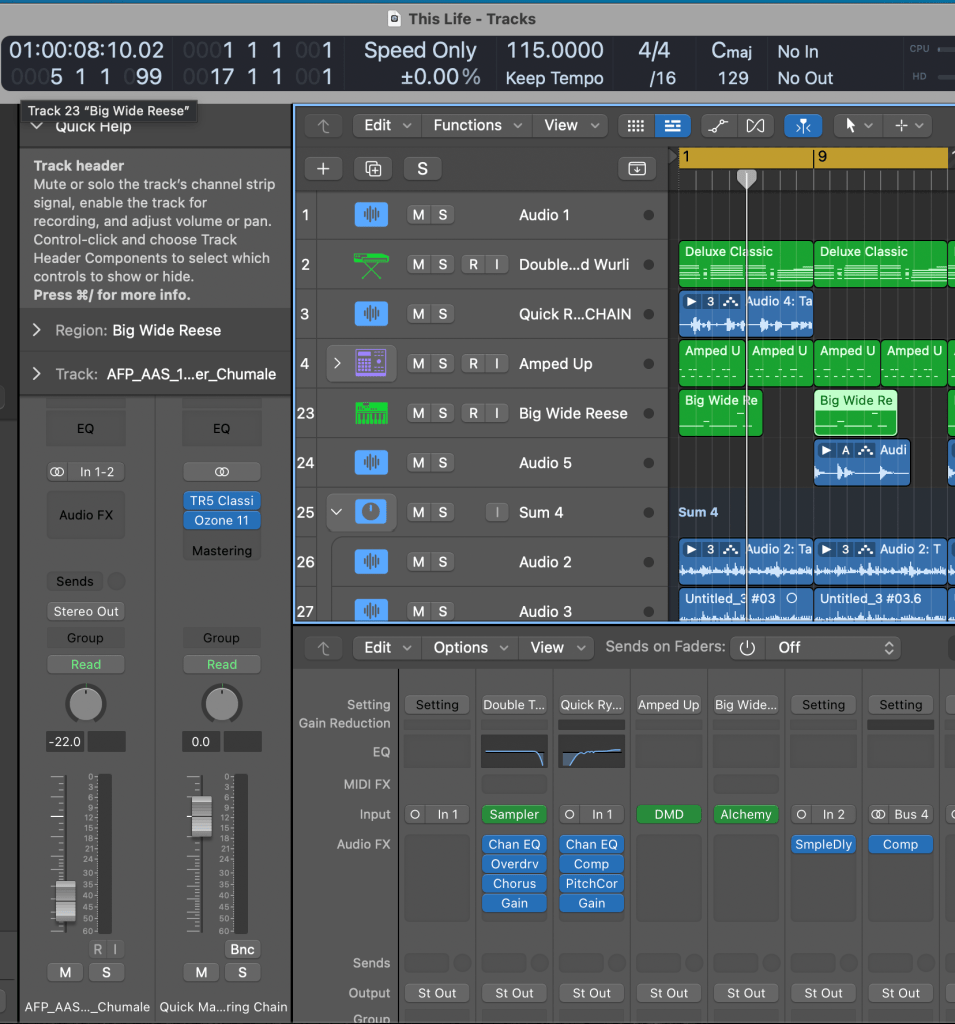Screen dimensions: 955x1024
Task: Click the duplicate track icon
Action: tap(373, 169)
